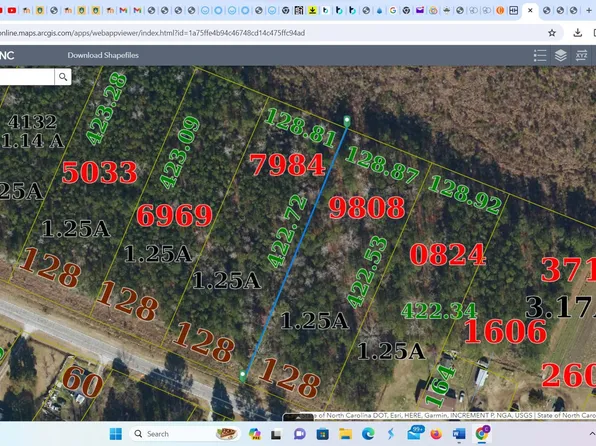This screenshot has height=446, width=596.
Task: Click the 422.72 dimension label
Action: [287, 231]
